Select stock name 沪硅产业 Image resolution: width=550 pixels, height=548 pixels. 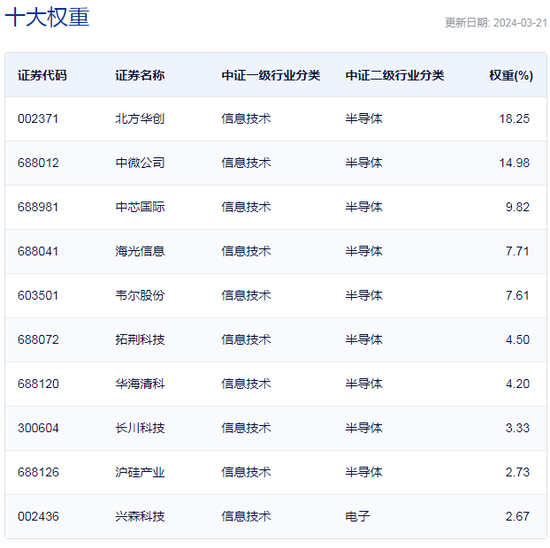140,472
